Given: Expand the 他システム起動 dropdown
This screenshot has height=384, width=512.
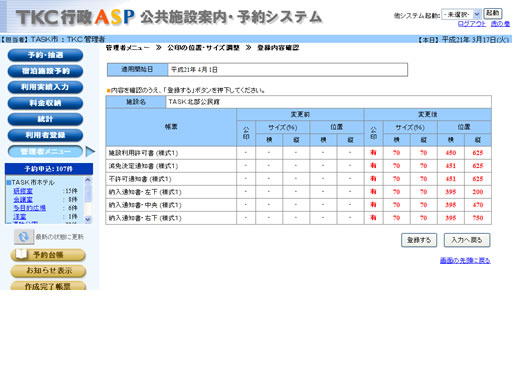Looking at the screenshot, I should 461,14.
